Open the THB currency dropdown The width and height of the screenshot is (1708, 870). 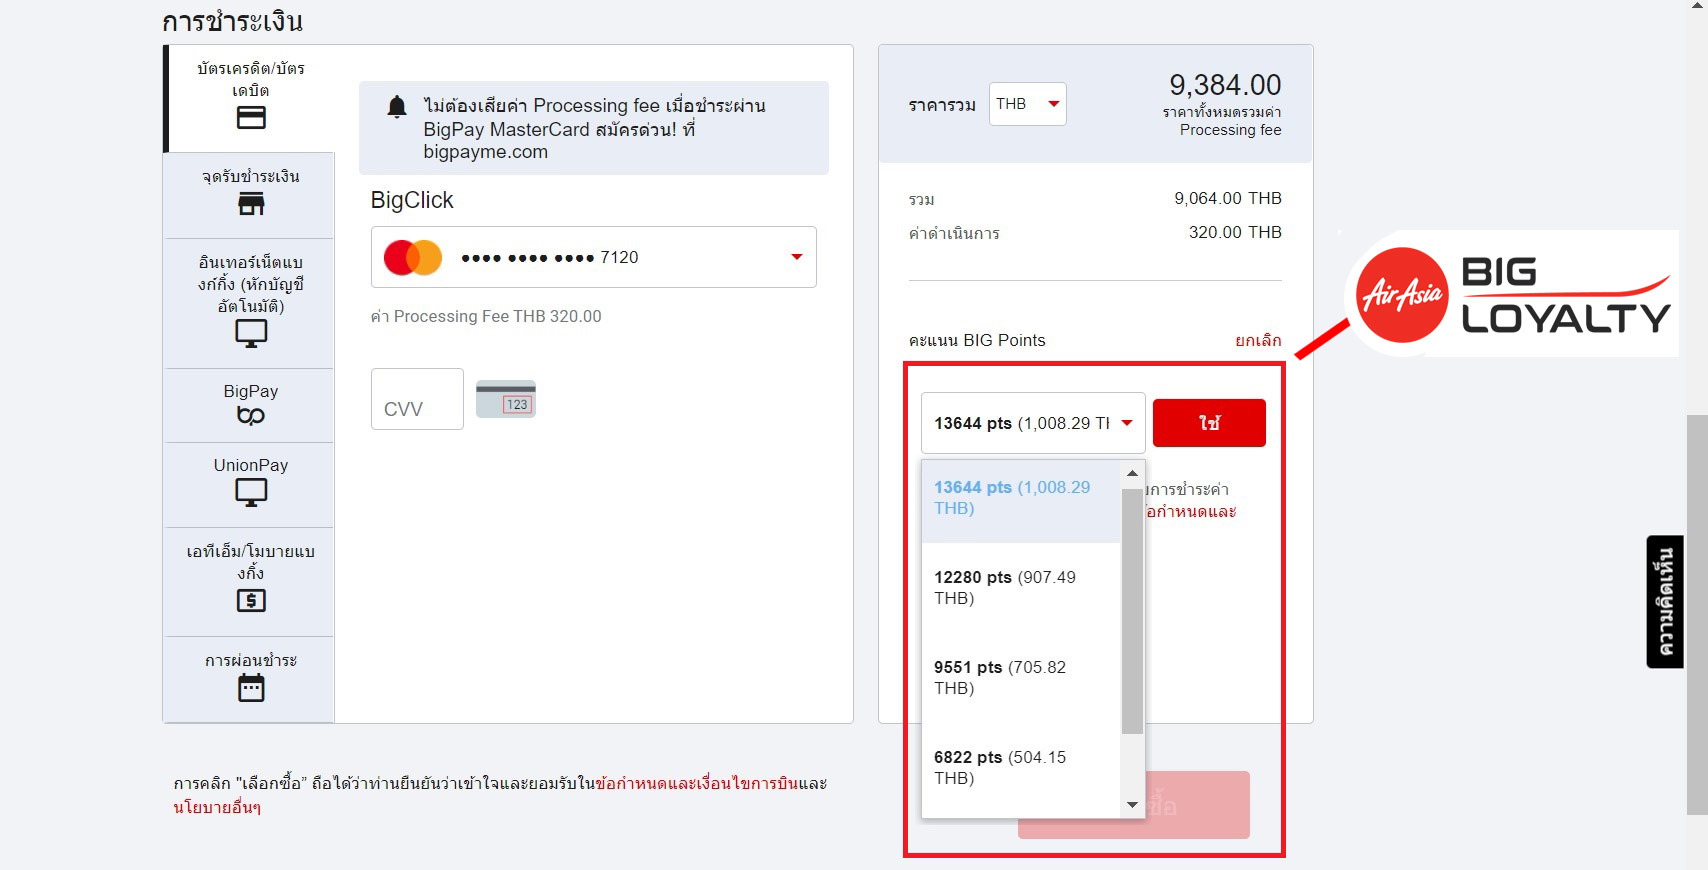(1027, 104)
